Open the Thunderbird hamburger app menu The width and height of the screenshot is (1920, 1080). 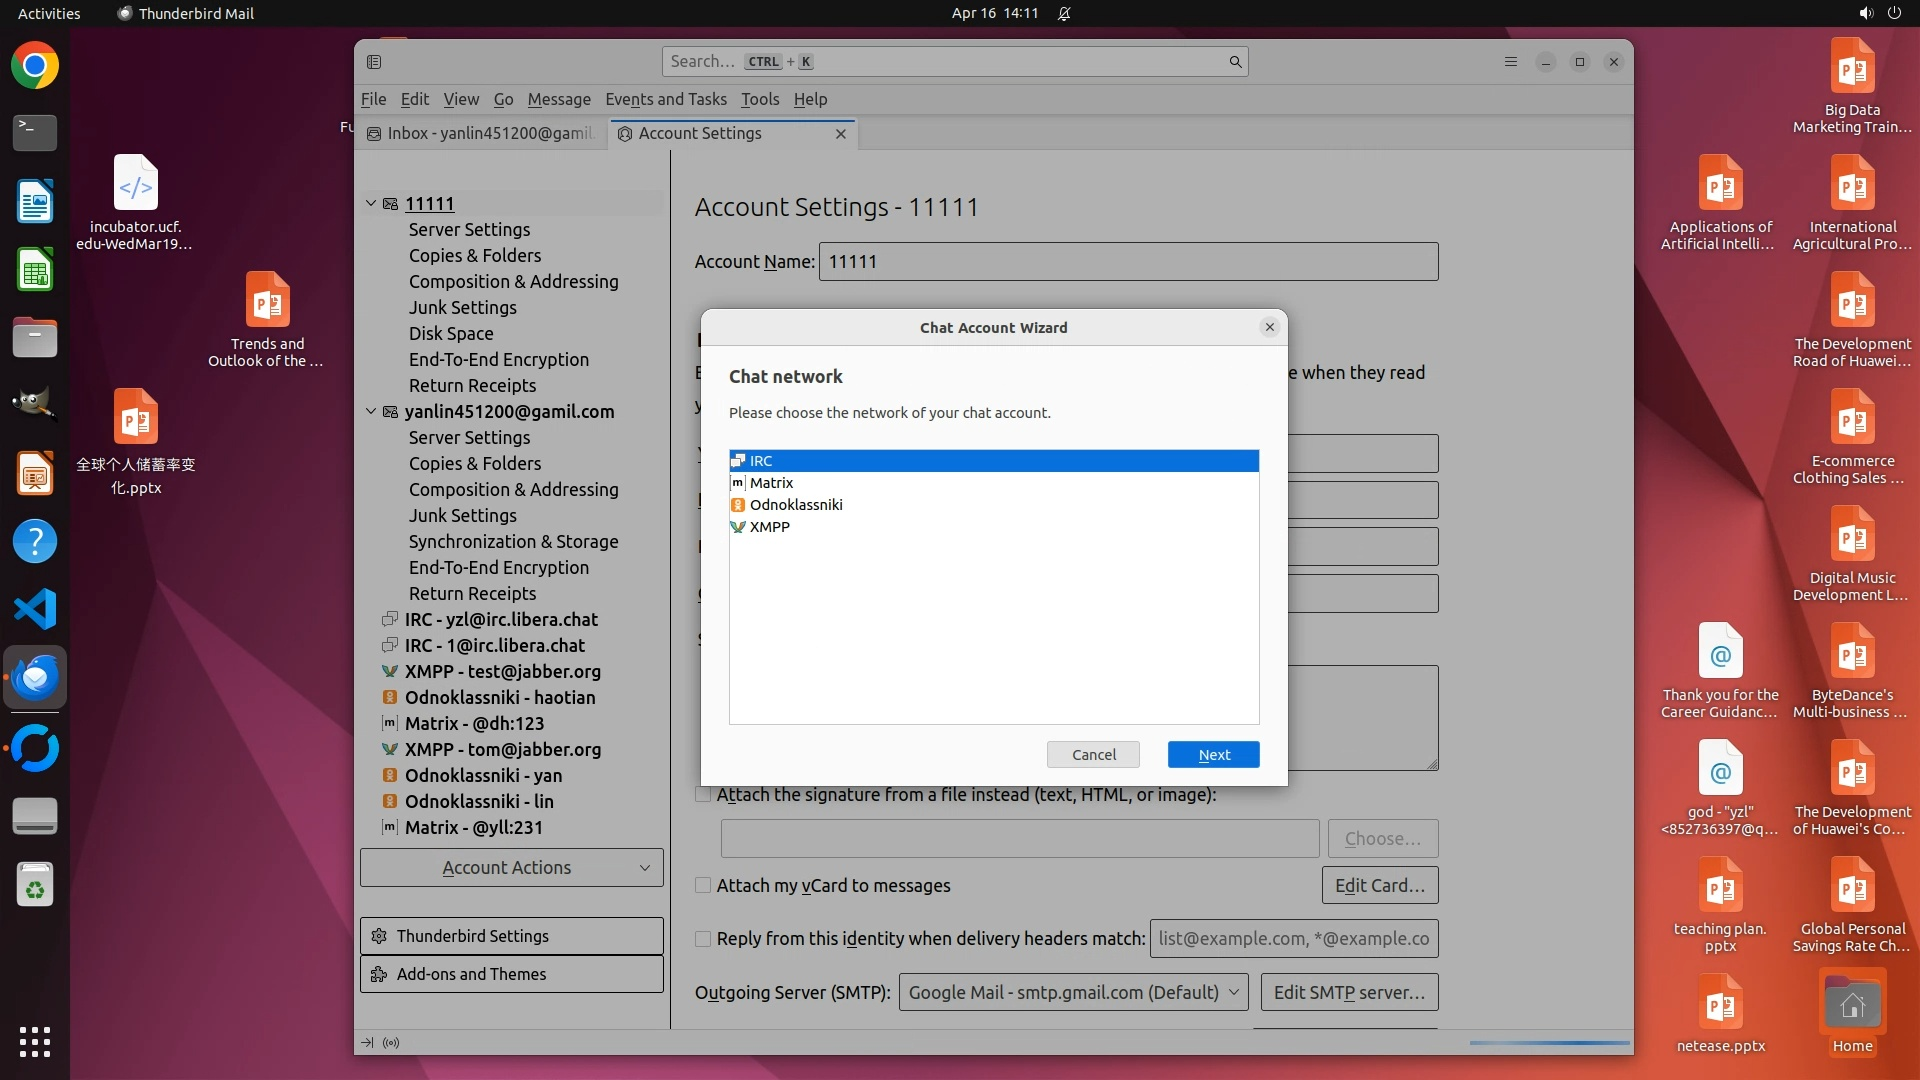point(1511,62)
